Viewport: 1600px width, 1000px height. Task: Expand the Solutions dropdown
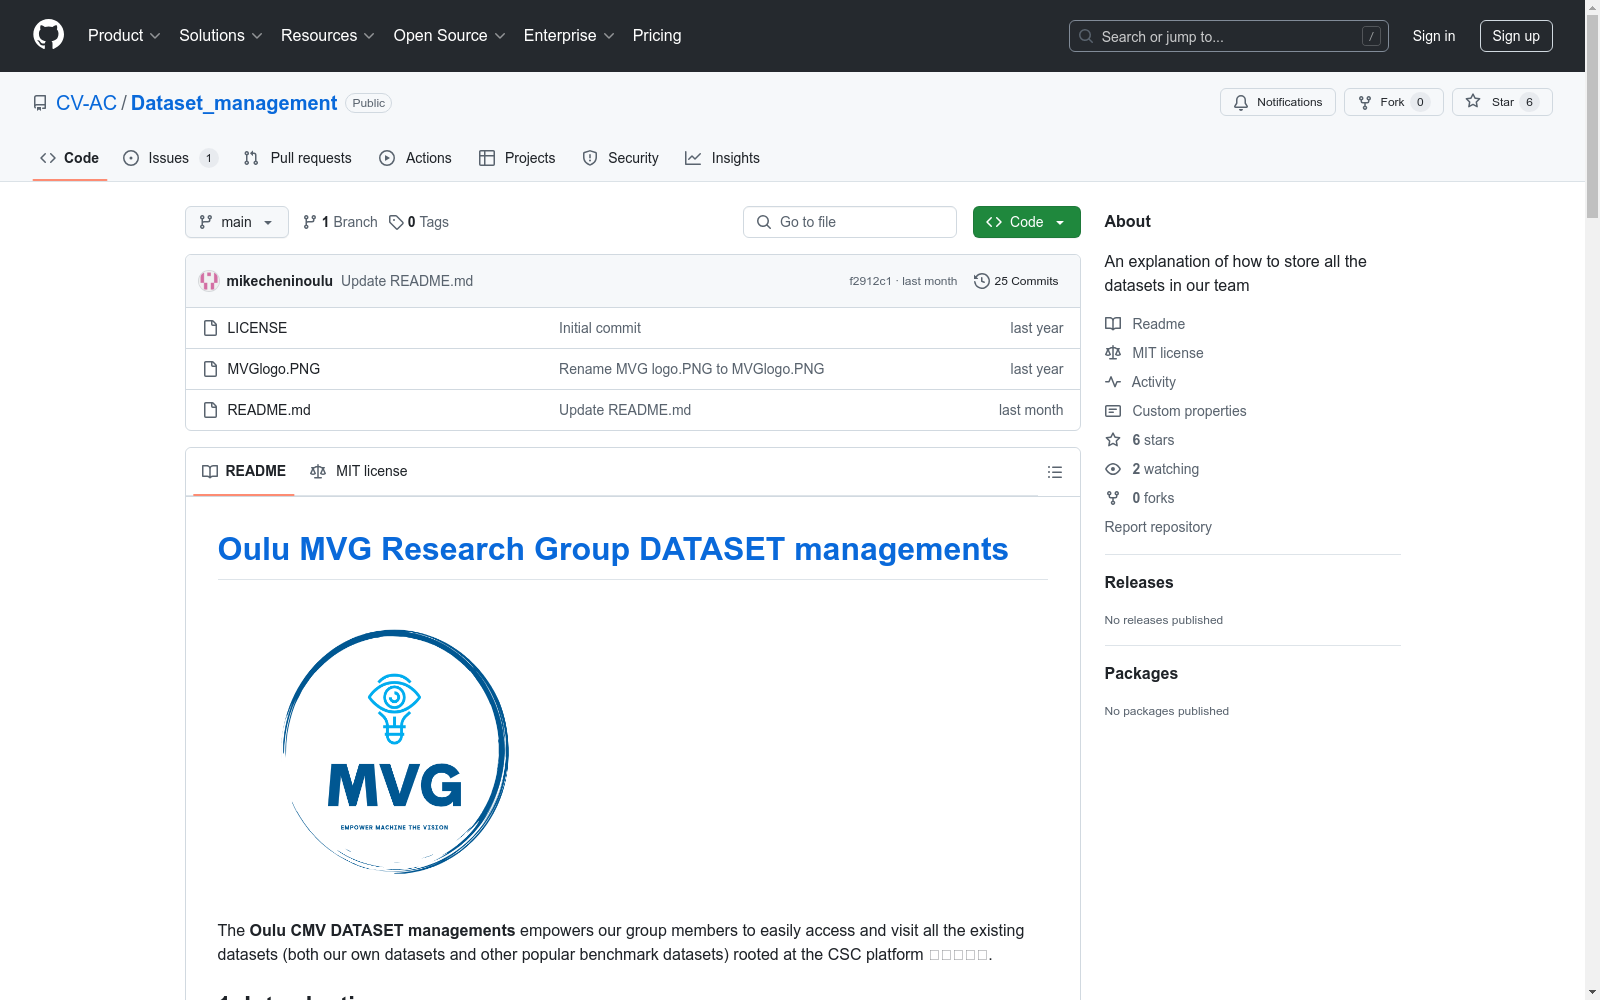click(221, 36)
